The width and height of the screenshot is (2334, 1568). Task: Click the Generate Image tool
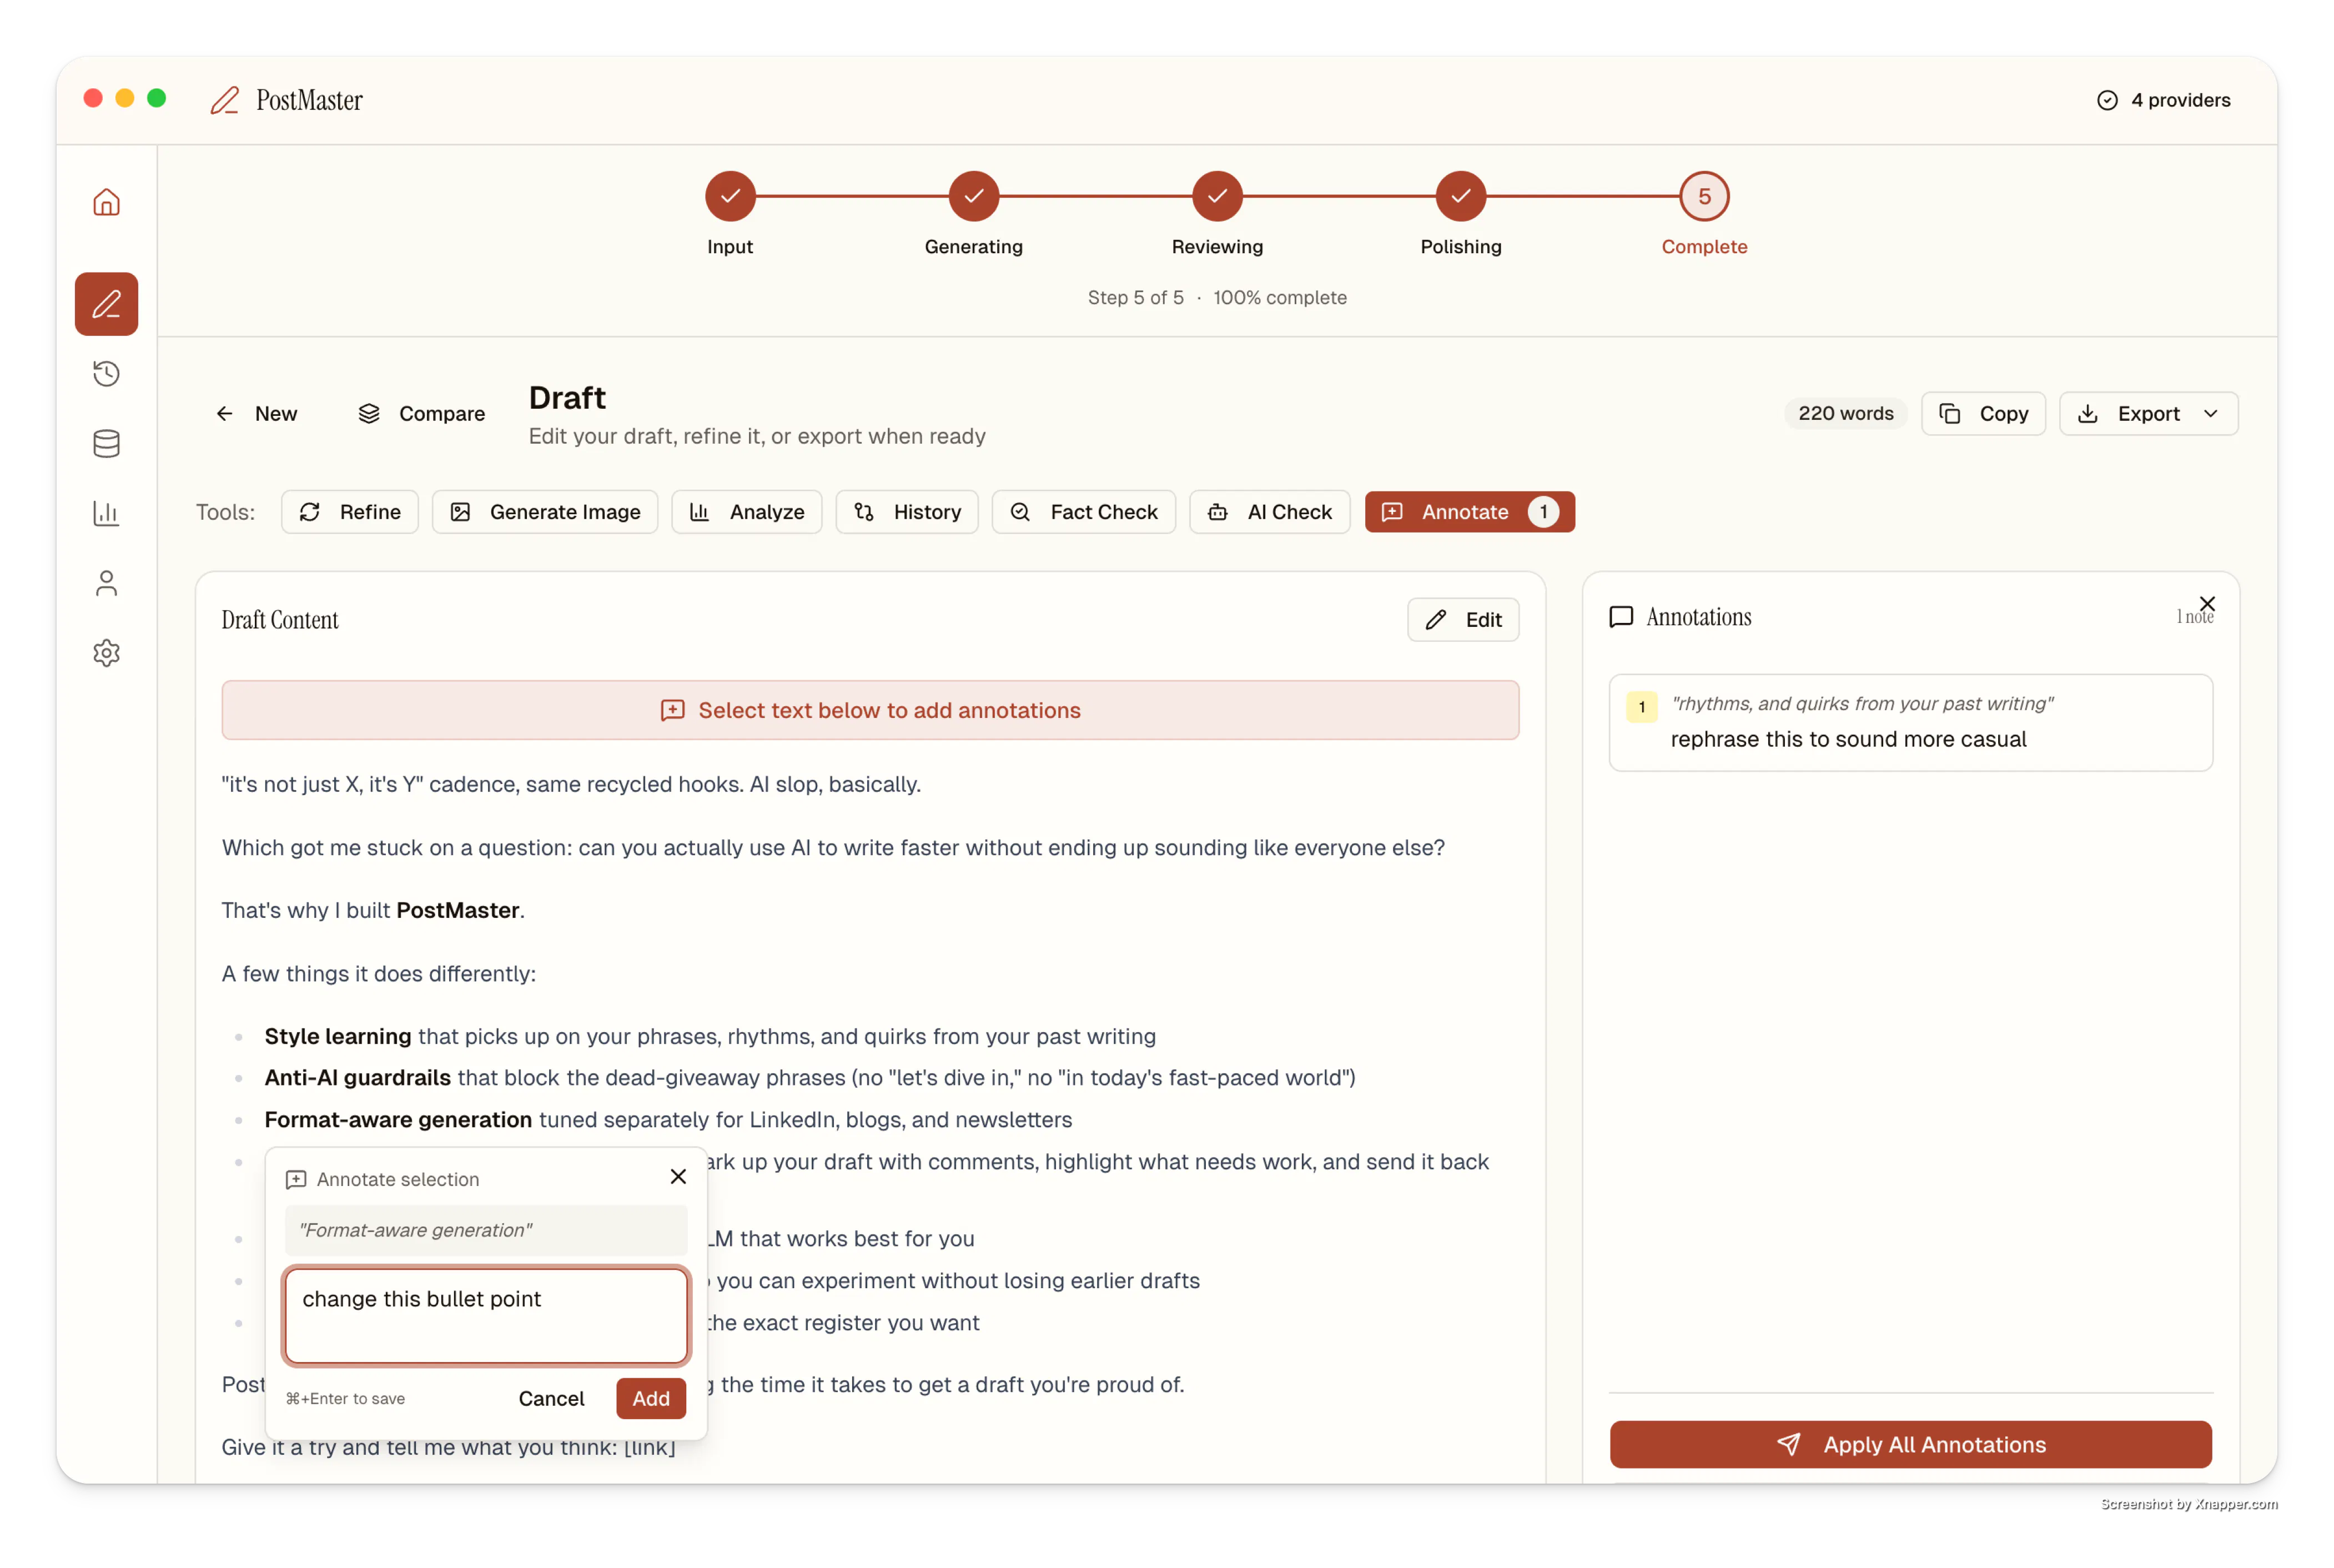tap(545, 512)
